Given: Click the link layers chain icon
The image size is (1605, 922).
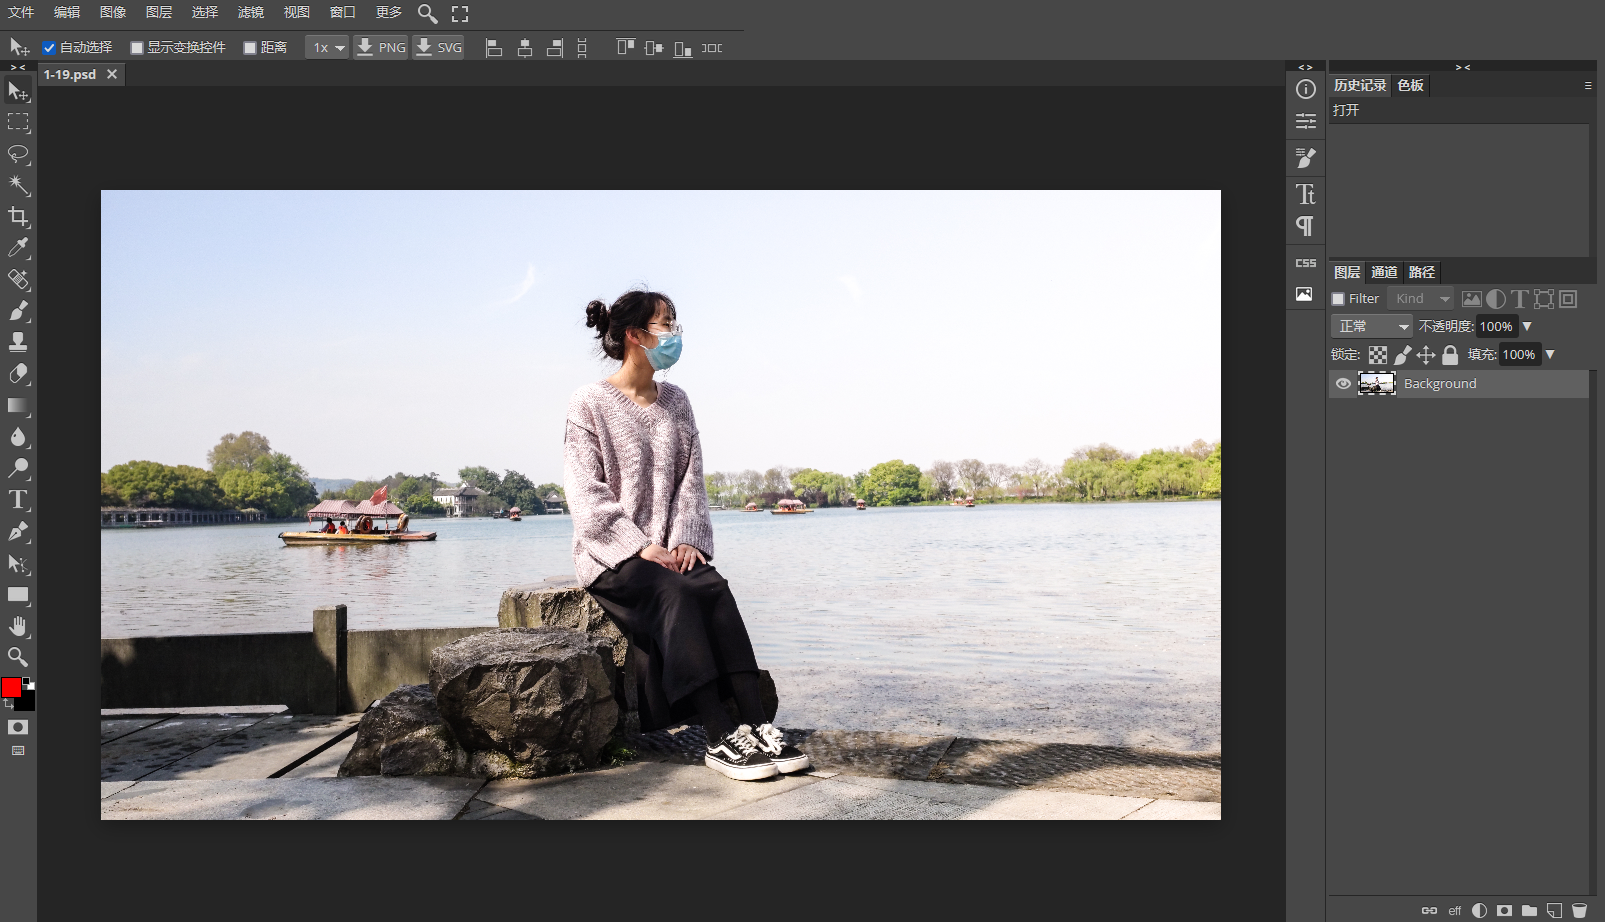Looking at the screenshot, I should pyautogui.click(x=1429, y=910).
